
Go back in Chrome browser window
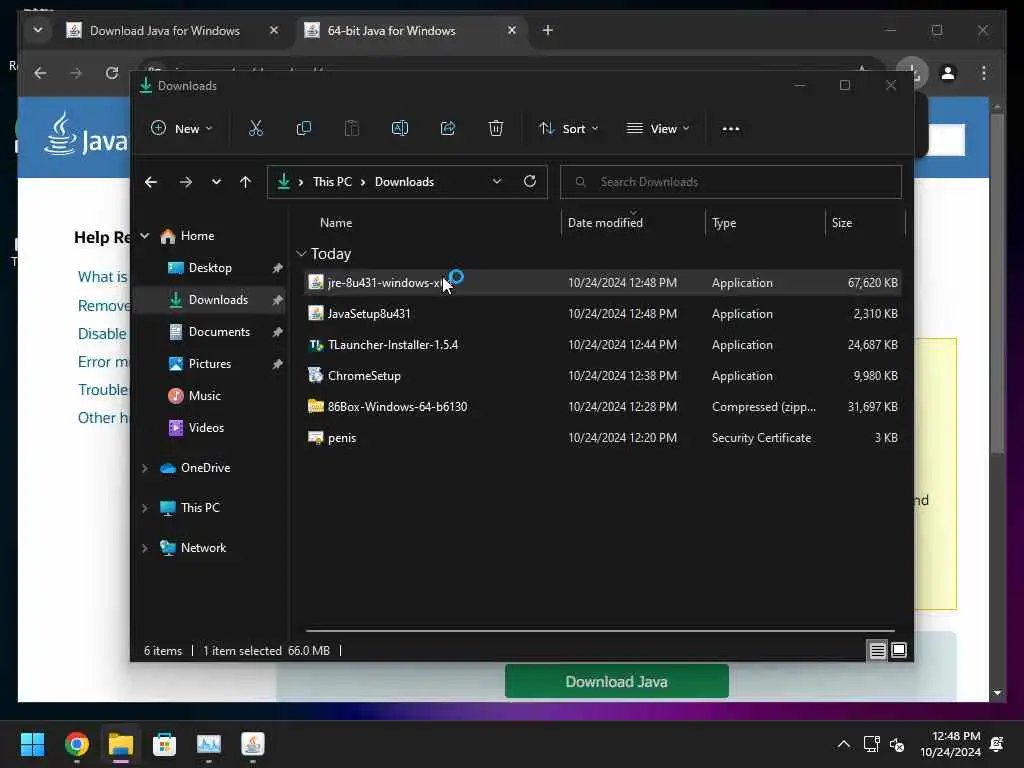(x=40, y=72)
